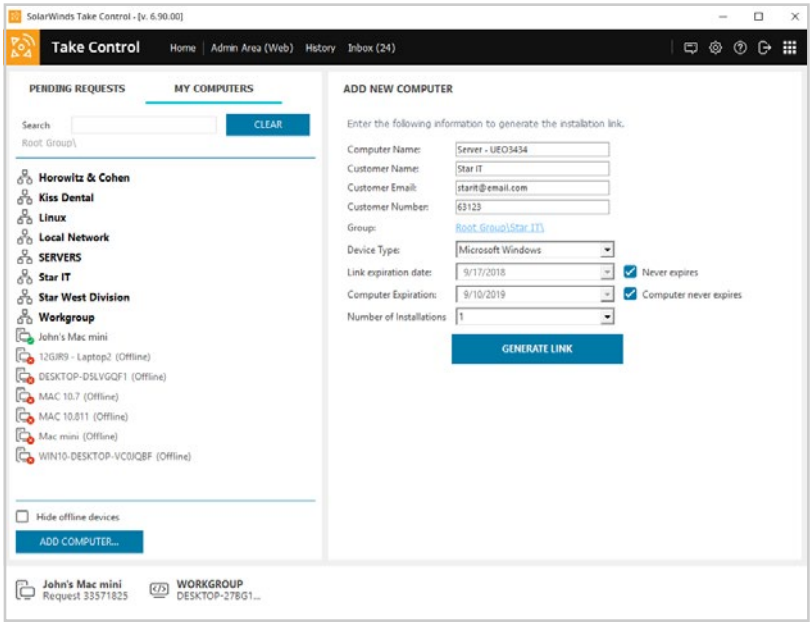Click the help question mark icon
This screenshot has height=625, width=812.
tap(740, 48)
